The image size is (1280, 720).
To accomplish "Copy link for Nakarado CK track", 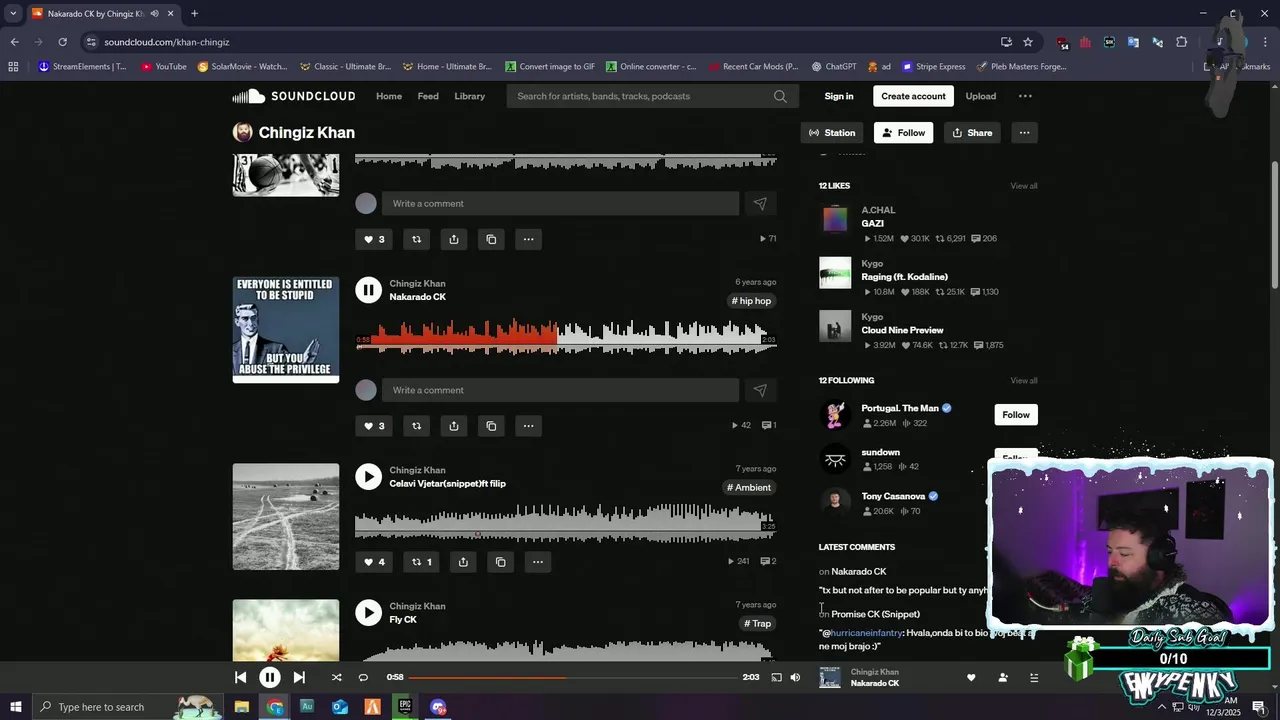I will 491,426.
